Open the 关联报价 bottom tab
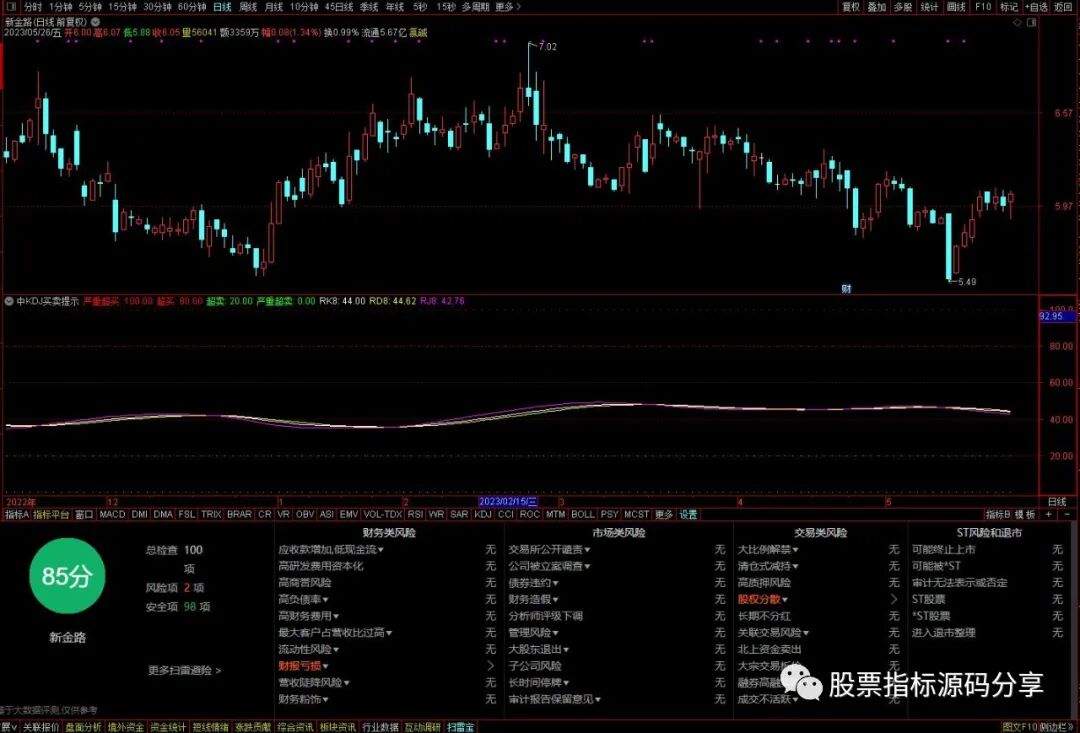Viewport: 1080px width, 733px height. pos(41,727)
